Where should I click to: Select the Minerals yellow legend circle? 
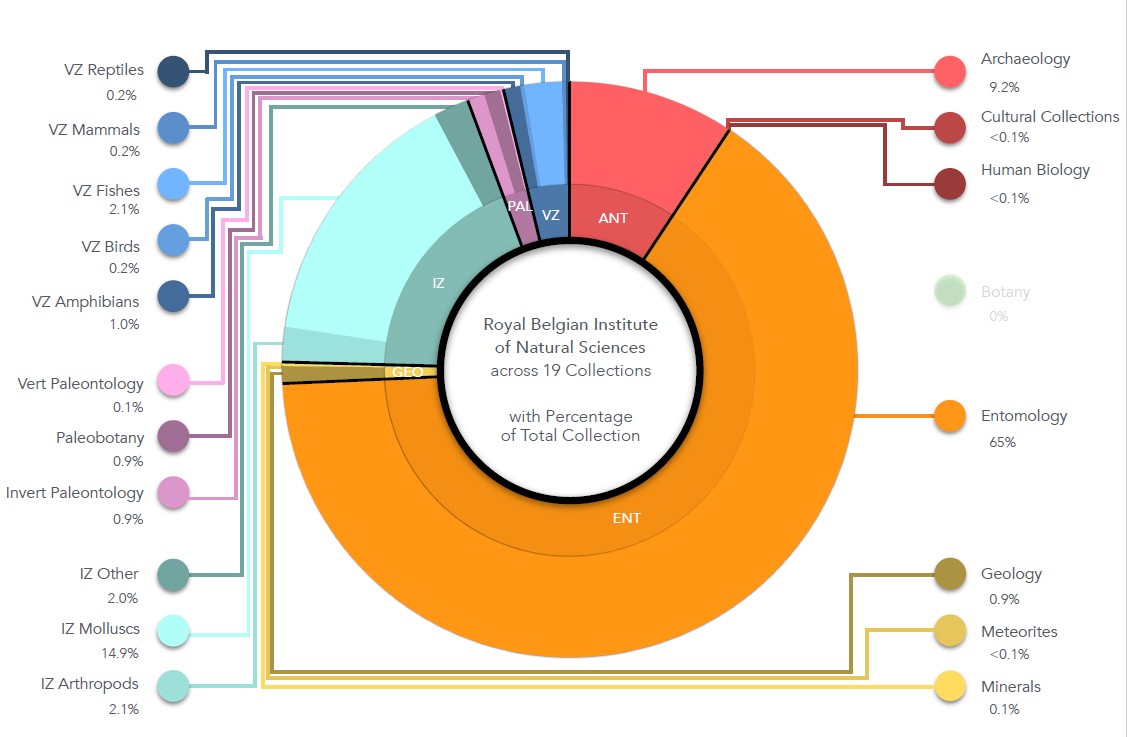coord(948,687)
